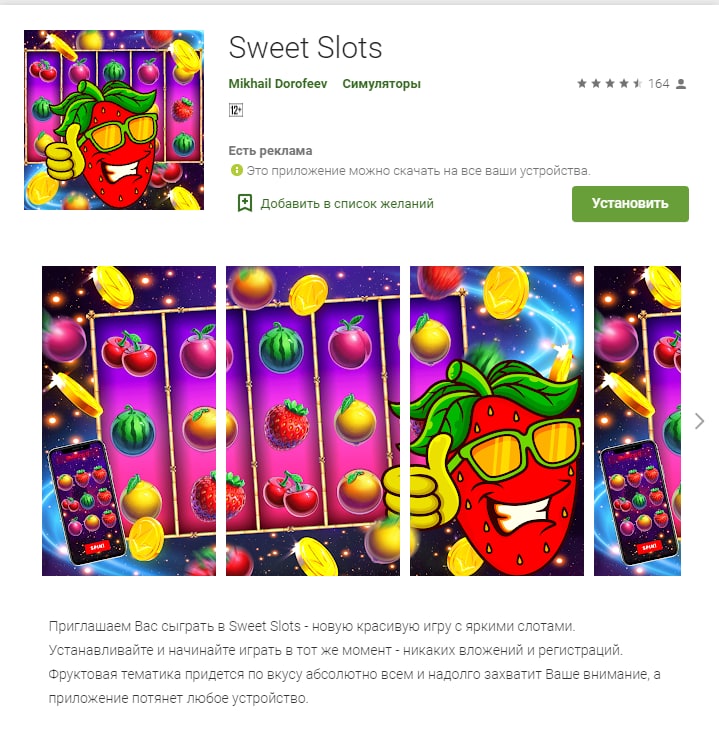Open second screenshot with watermelon reels
Image resolution: width=719 pixels, height=734 pixels.
(313, 421)
